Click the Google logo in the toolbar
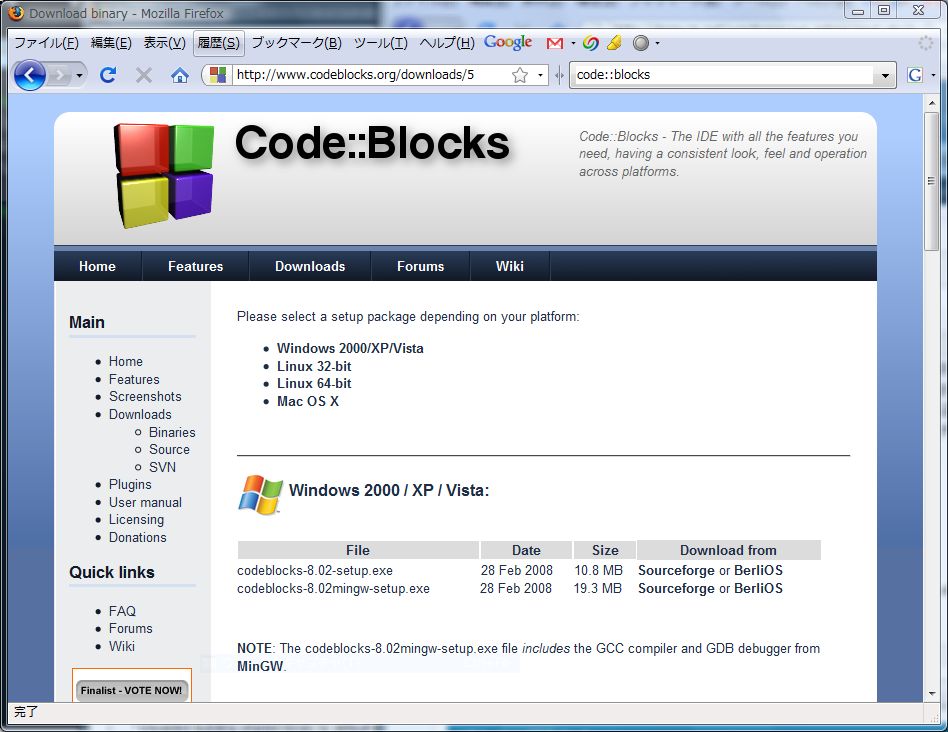Viewport: 948px width, 732px height. click(508, 42)
